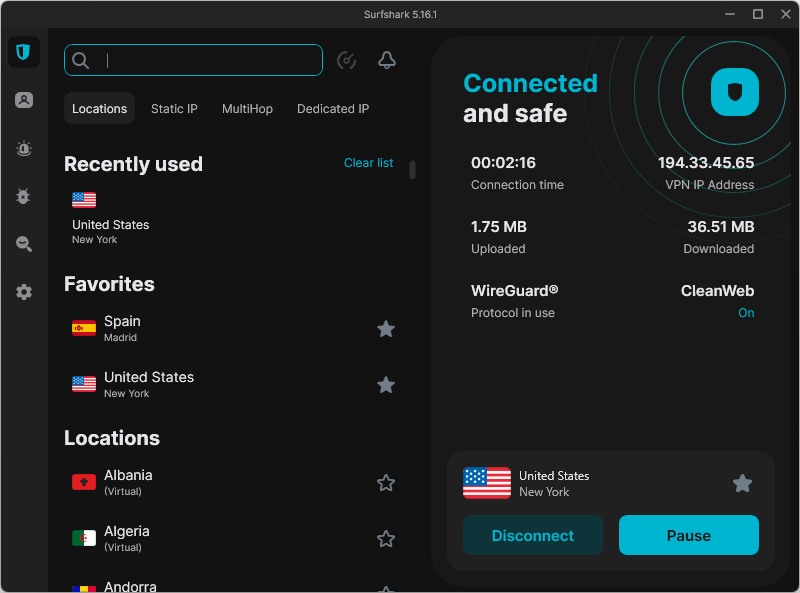800x593 pixels.
Task: Open the notifications bell
Action: tap(387, 60)
